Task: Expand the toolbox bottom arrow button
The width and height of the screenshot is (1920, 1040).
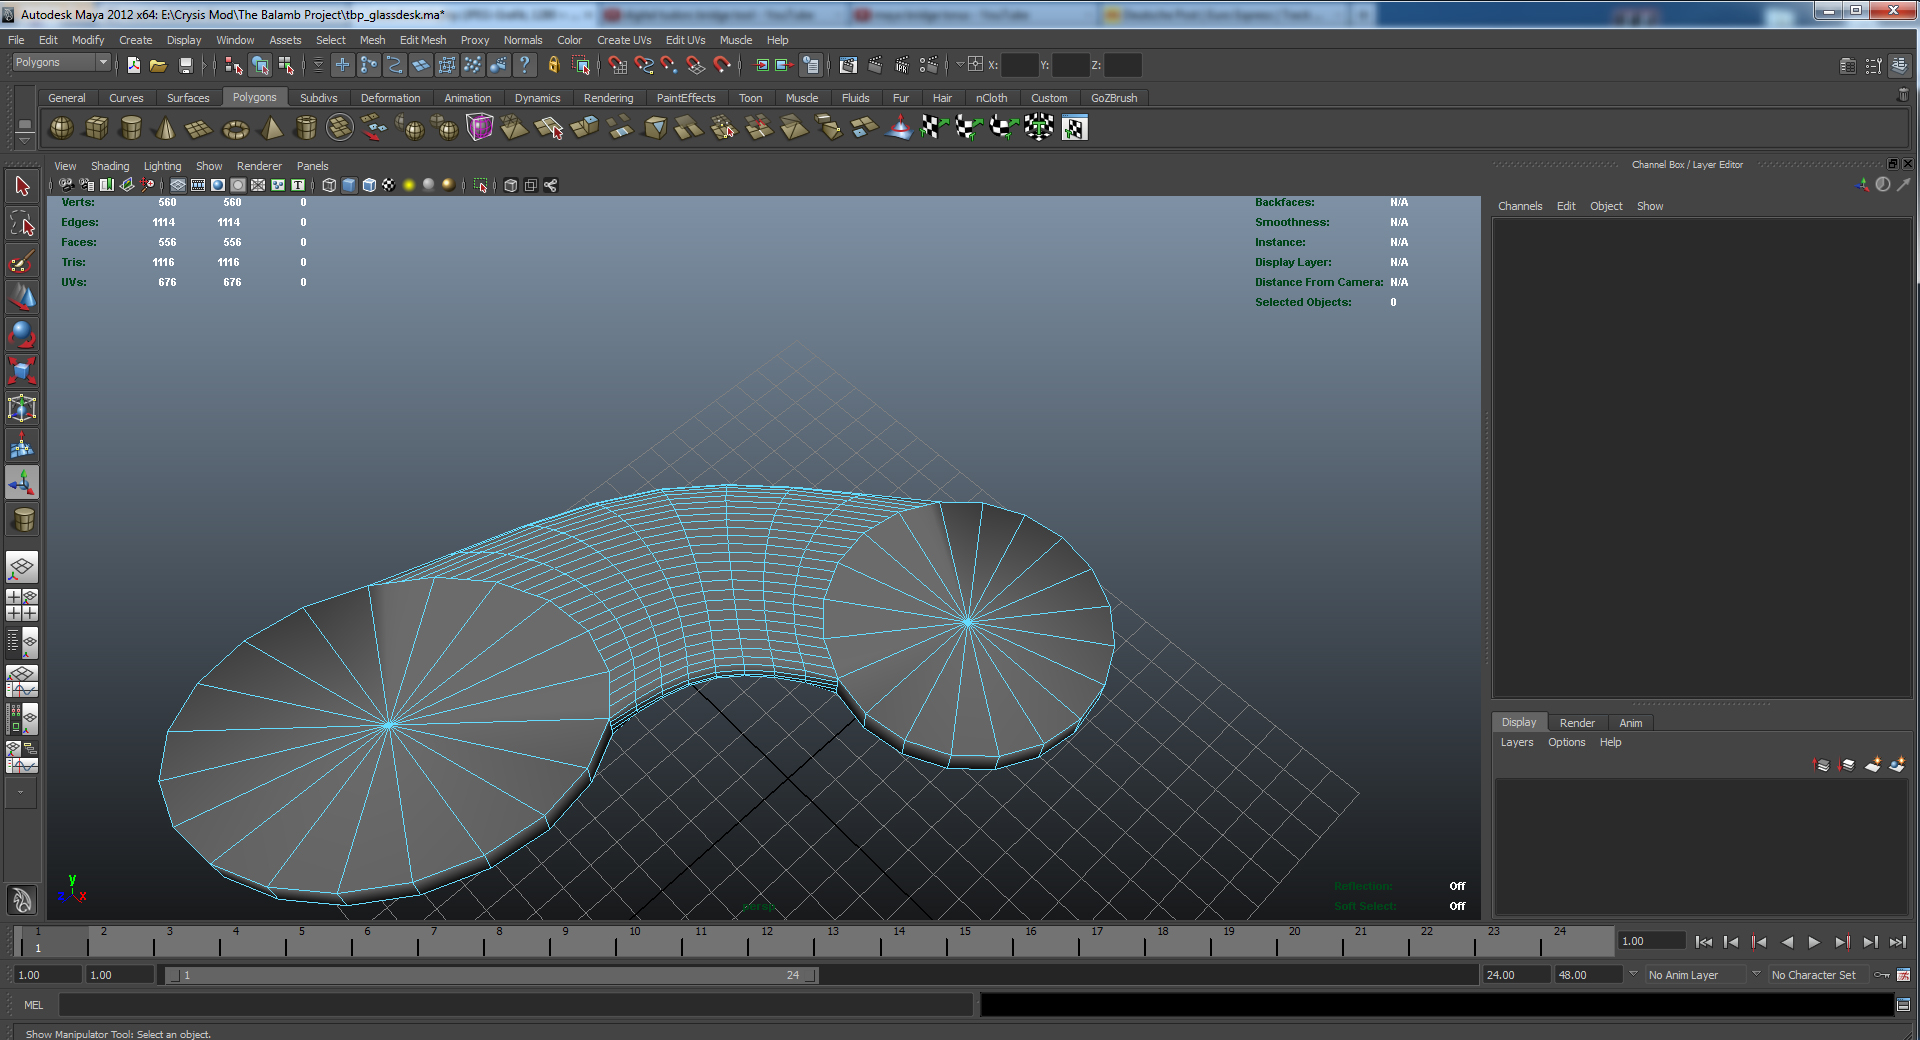Action: pos(21,793)
